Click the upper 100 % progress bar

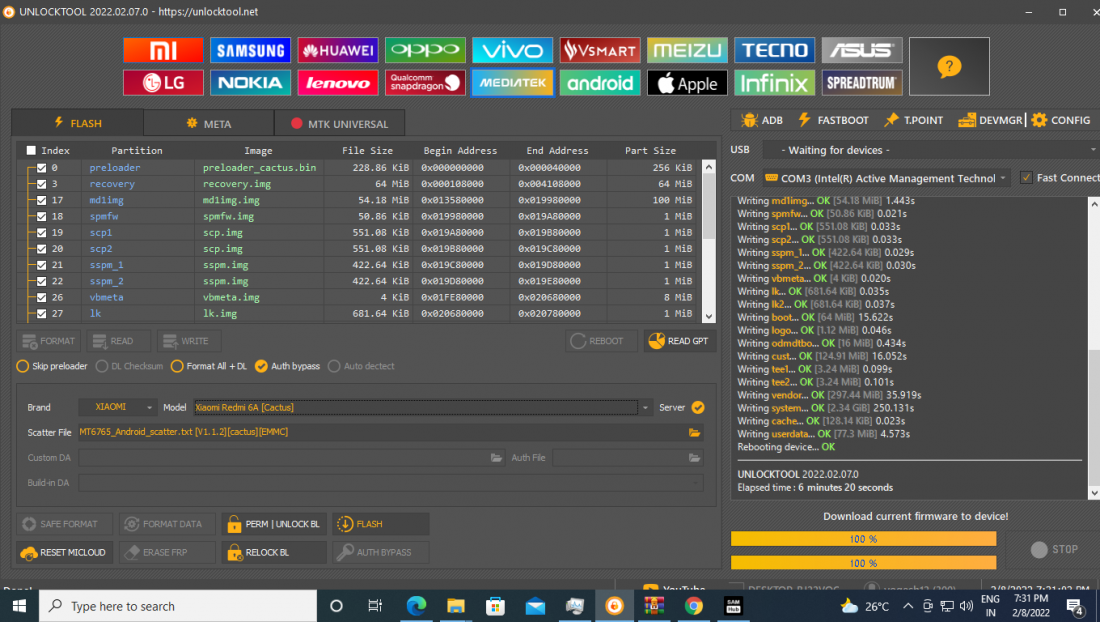pos(864,539)
